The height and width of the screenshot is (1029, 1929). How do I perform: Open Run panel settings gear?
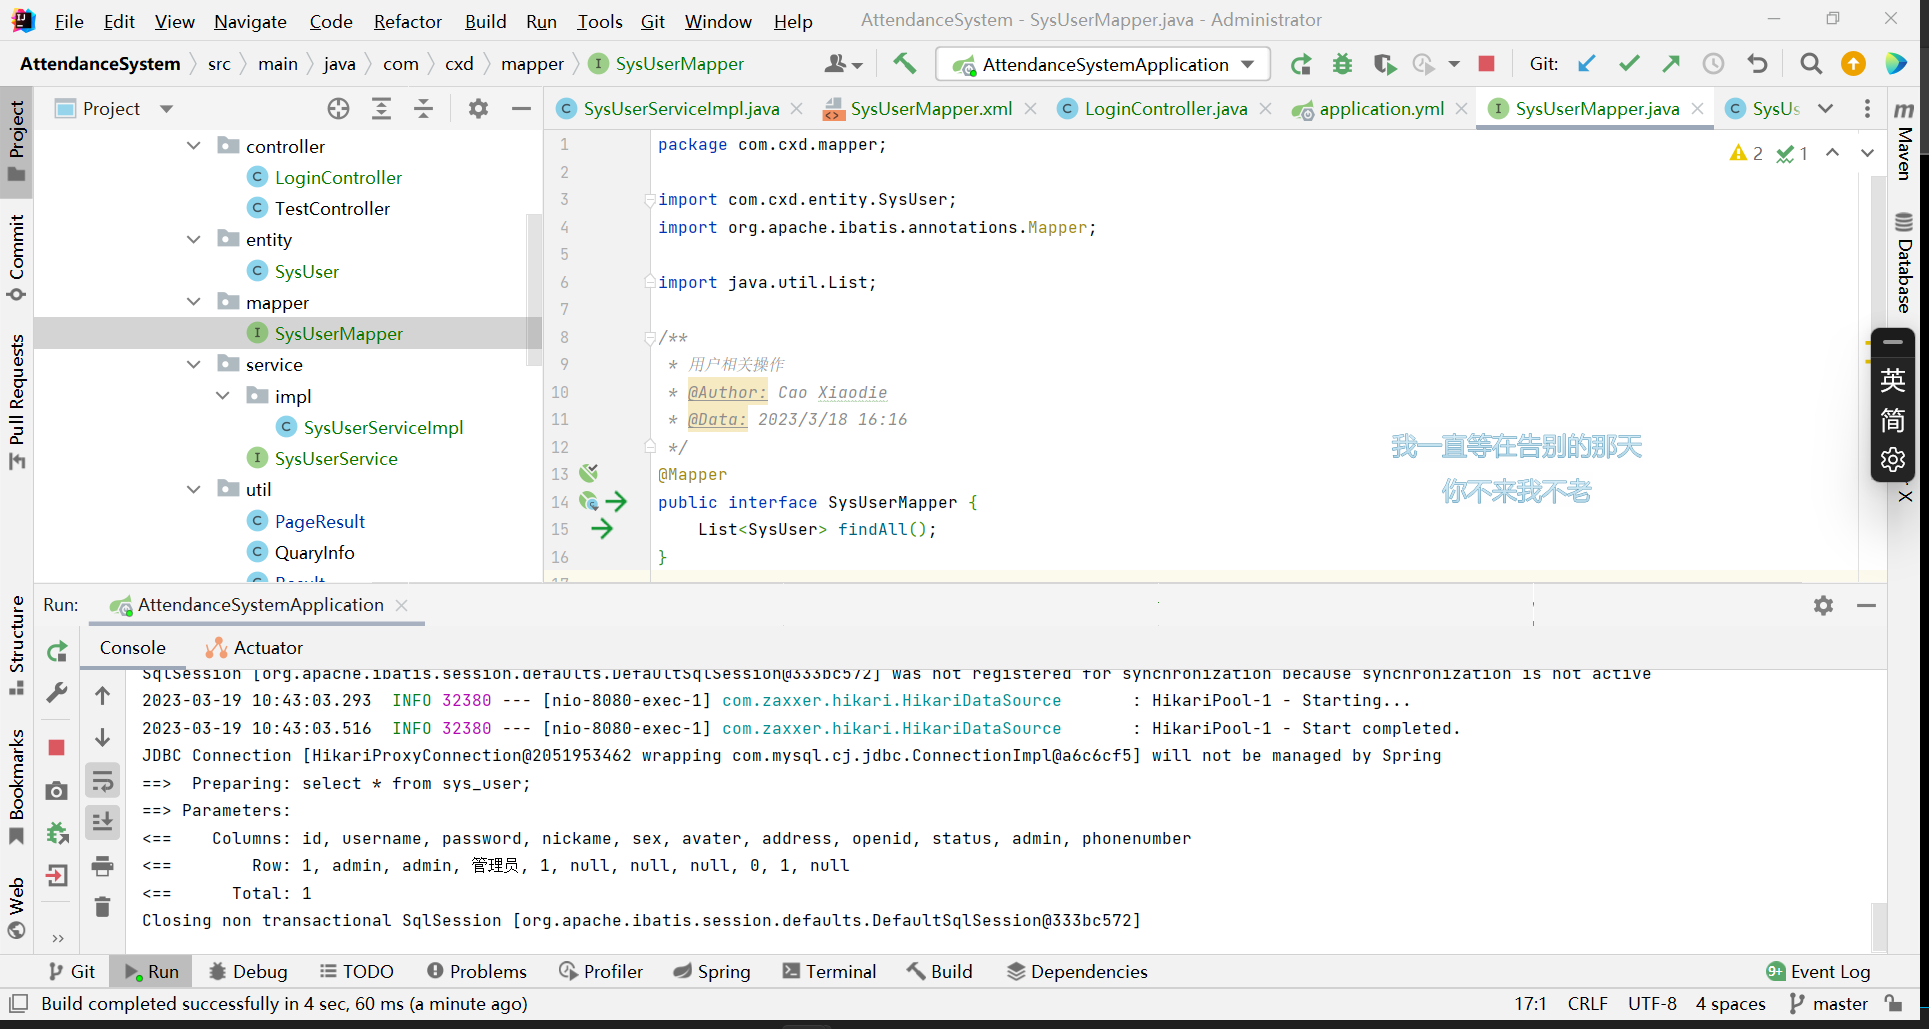click(1823, 605)
